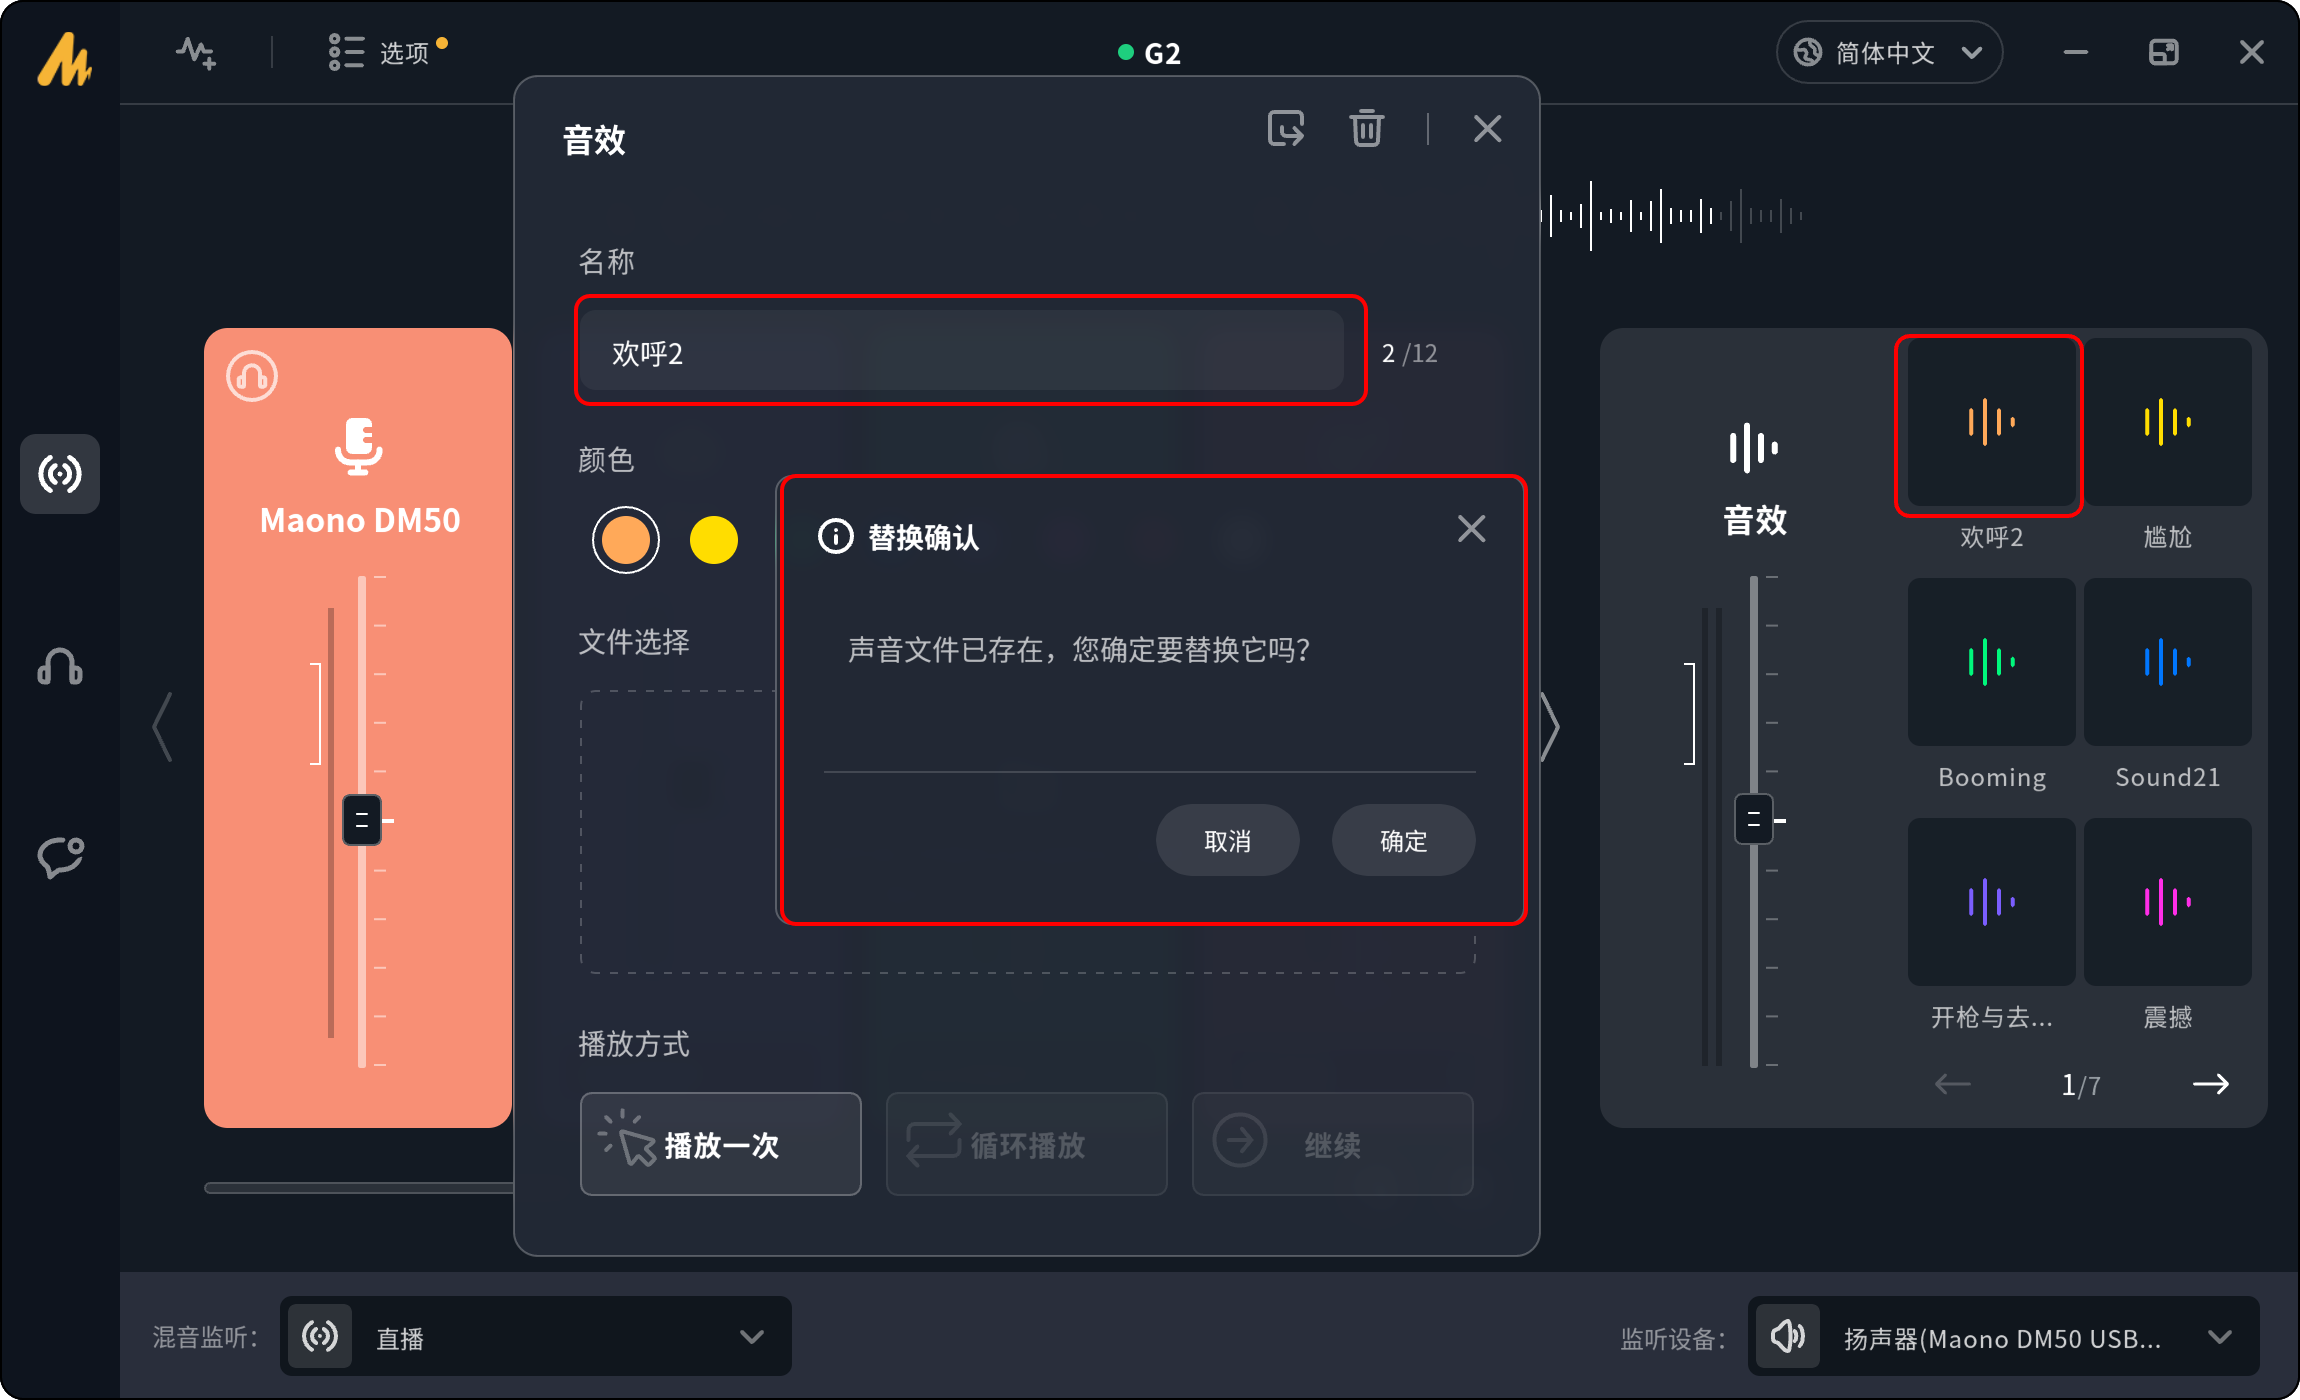This screenshot has height=1400, width=2300.
Task: Expand the 简体中文 language dropdown
Action: tap(1888, 52)
